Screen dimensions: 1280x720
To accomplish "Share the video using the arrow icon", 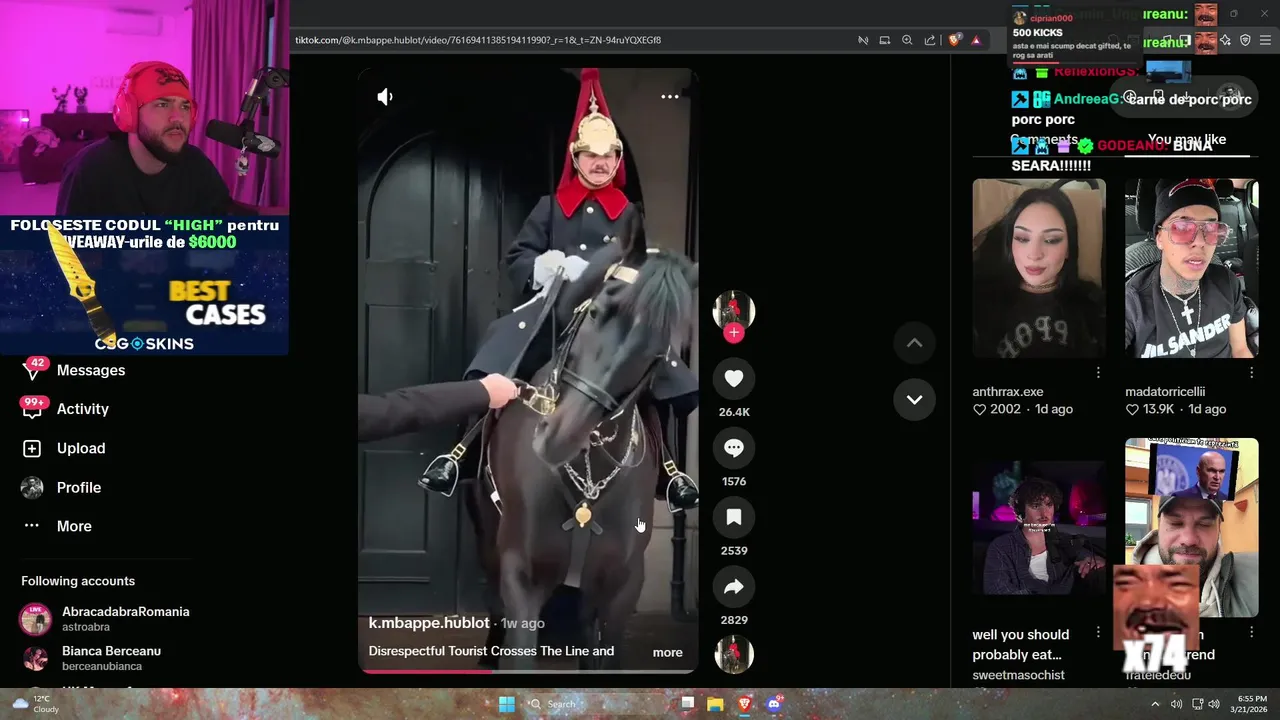I will pos(734,587).
